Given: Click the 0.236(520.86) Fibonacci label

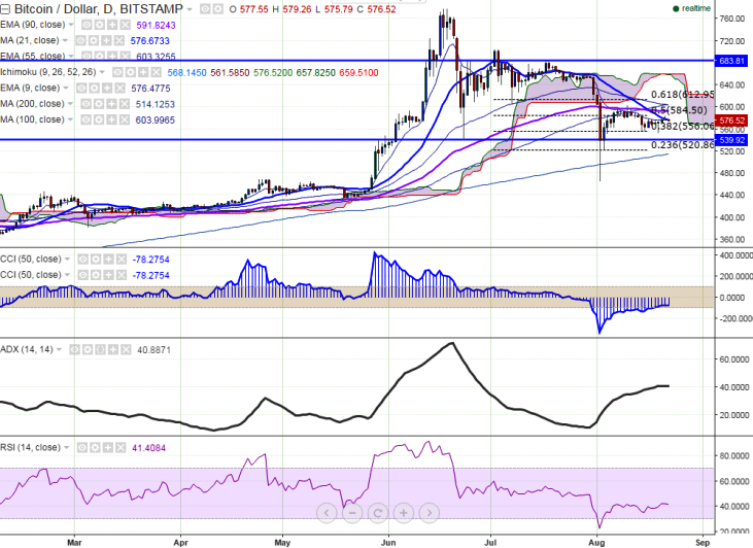Looking at the screenshot, I should coord(682,145).
